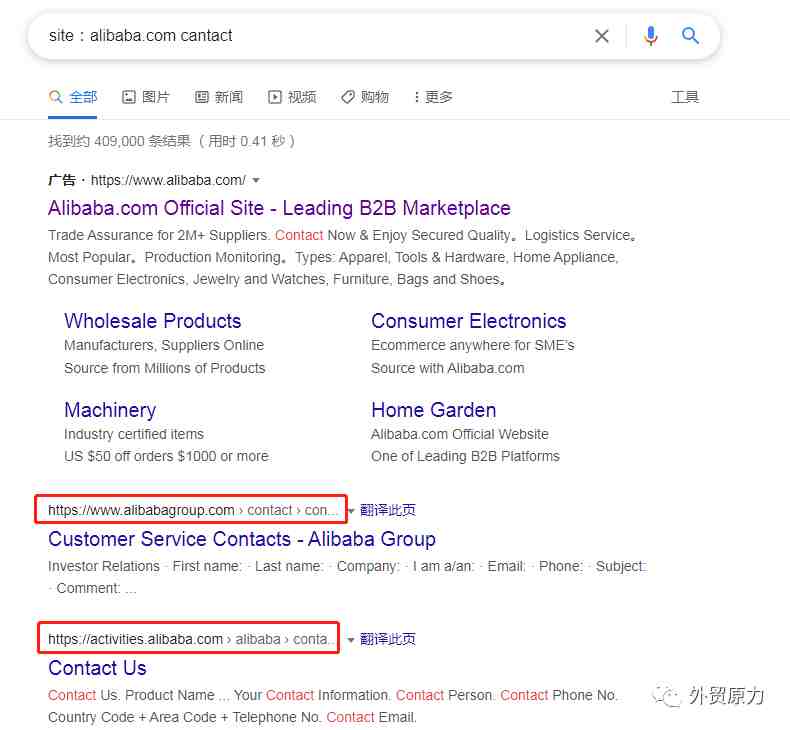This screenshot has height=730, width=790.
Task: Click 'Ecommerce anywhere for SME's' text
Action: 473,345
